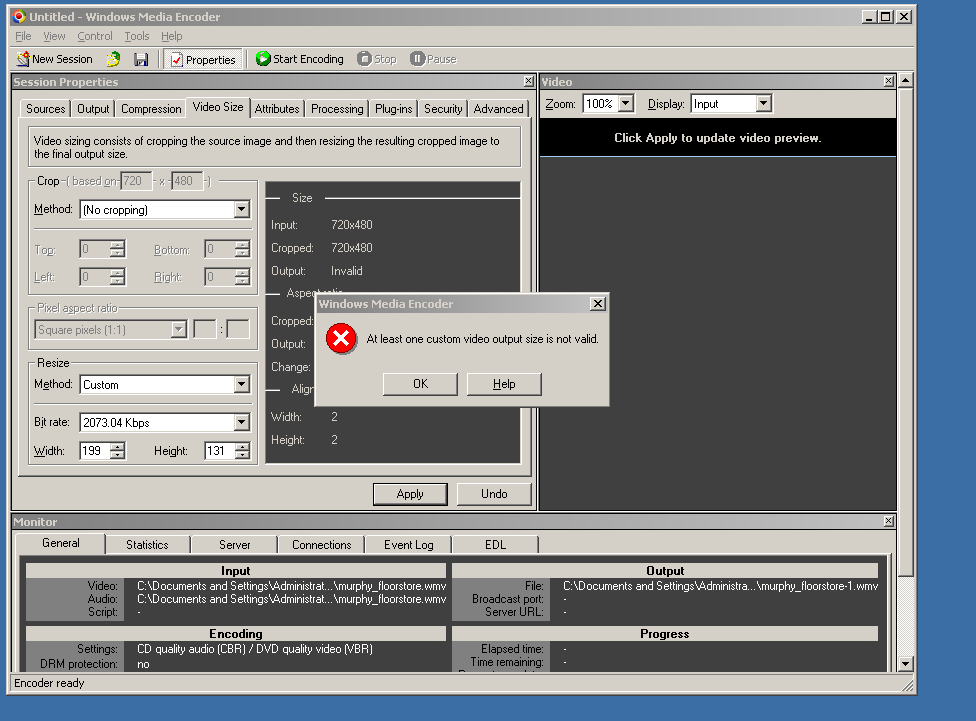Viewport: 976px width, 721px height.
Task: Click the Width spinner arrows
Action: pyautogui.click(x=118, y=451)
